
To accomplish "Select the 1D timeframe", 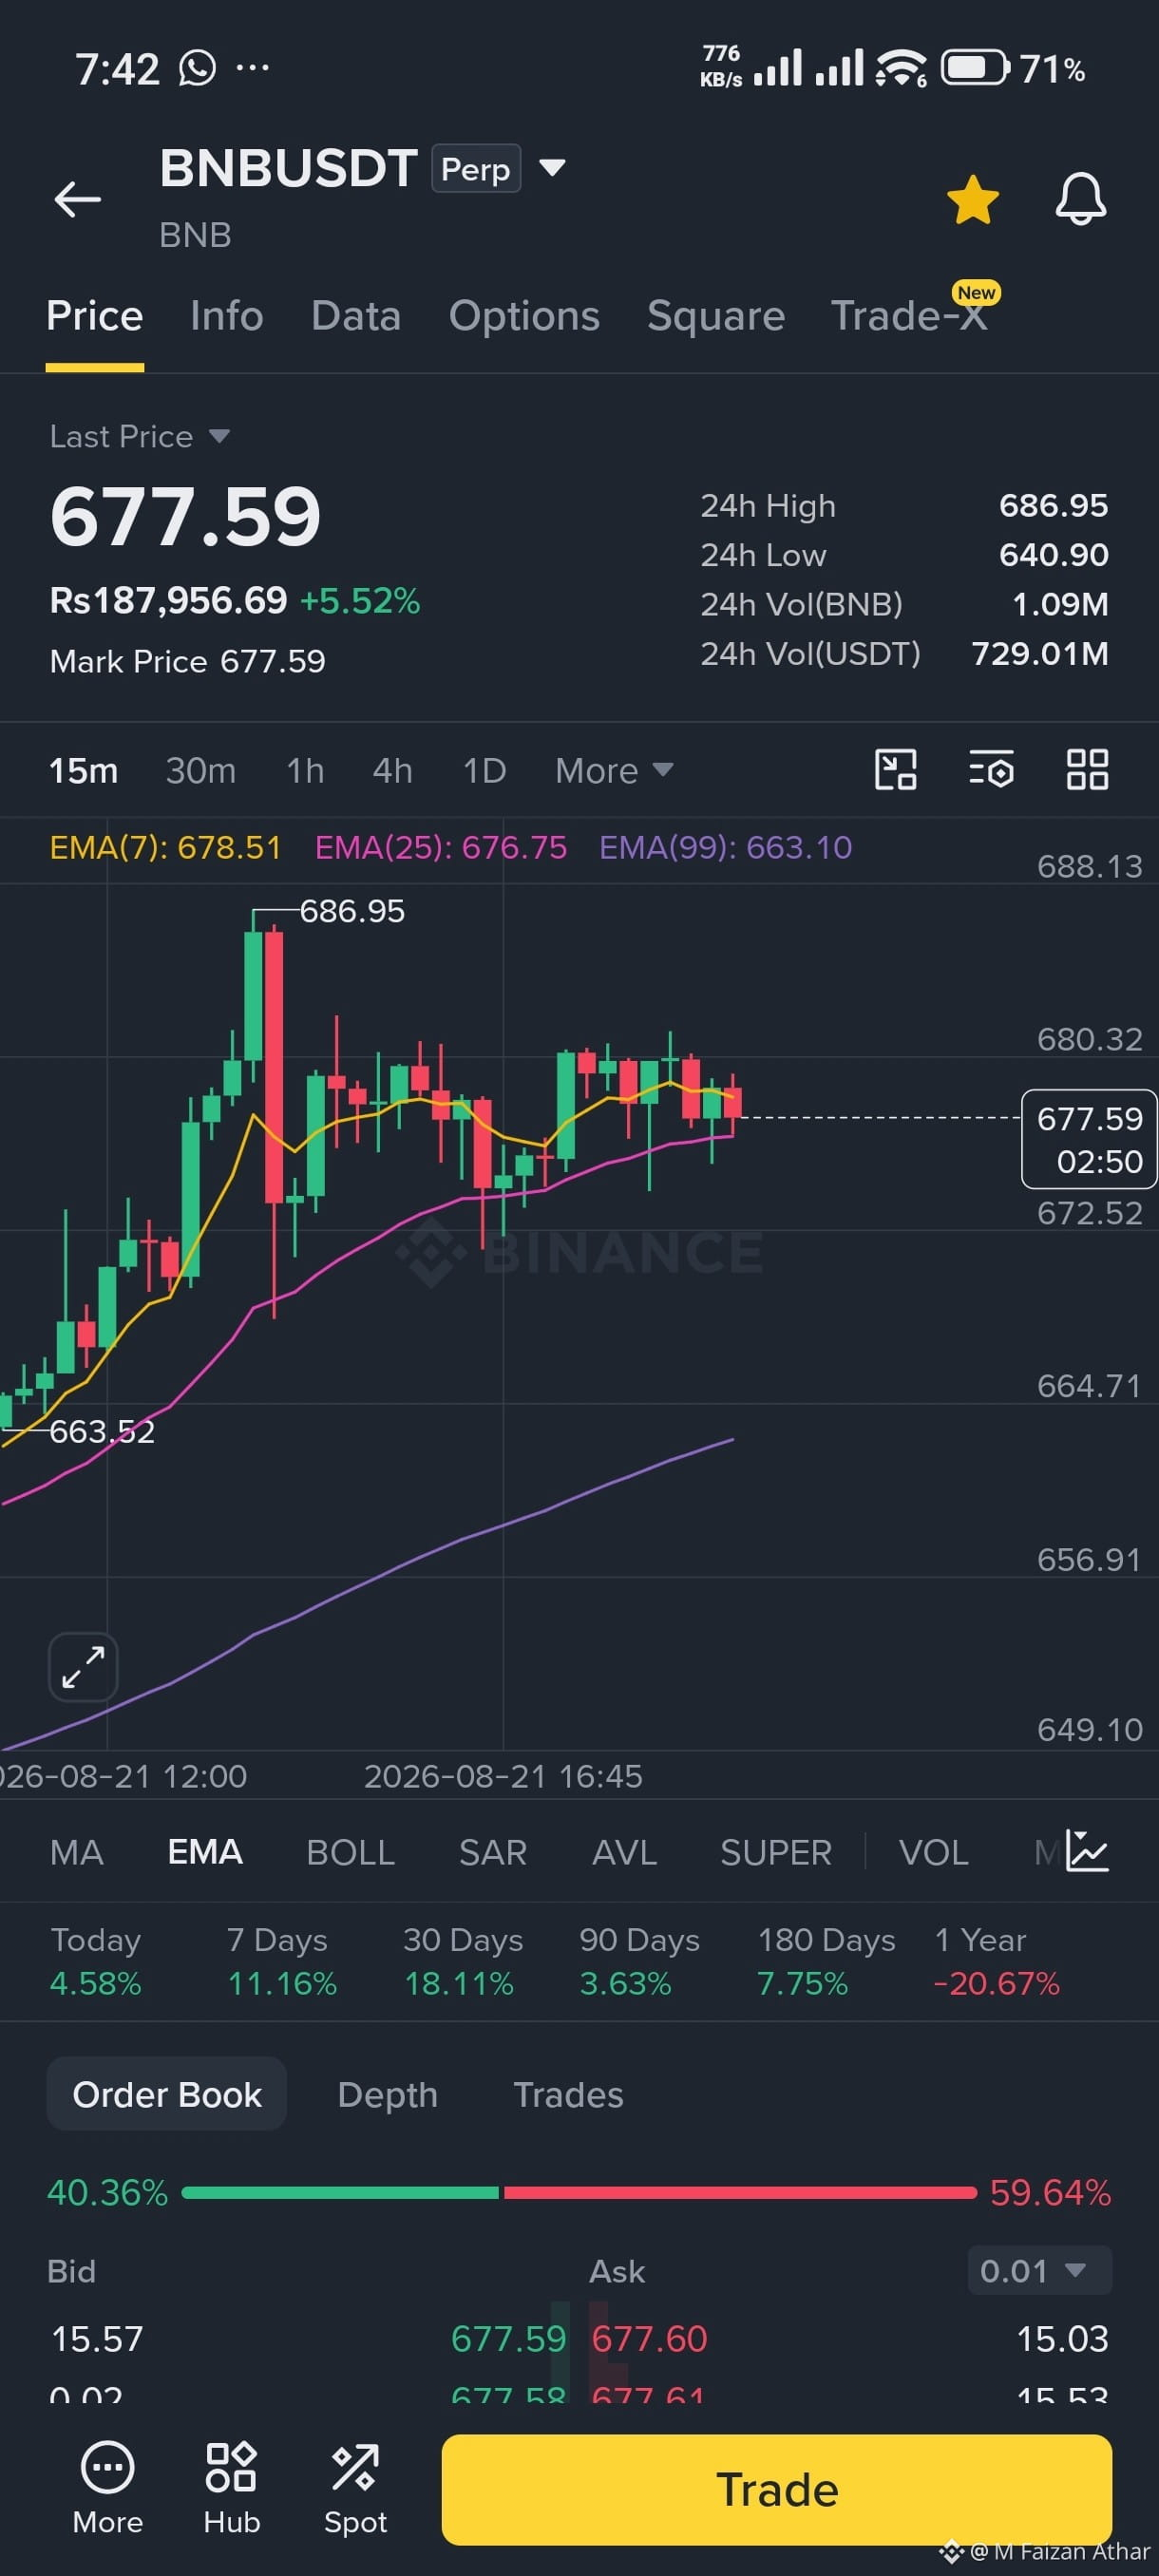I will click(x=484, y=770).
